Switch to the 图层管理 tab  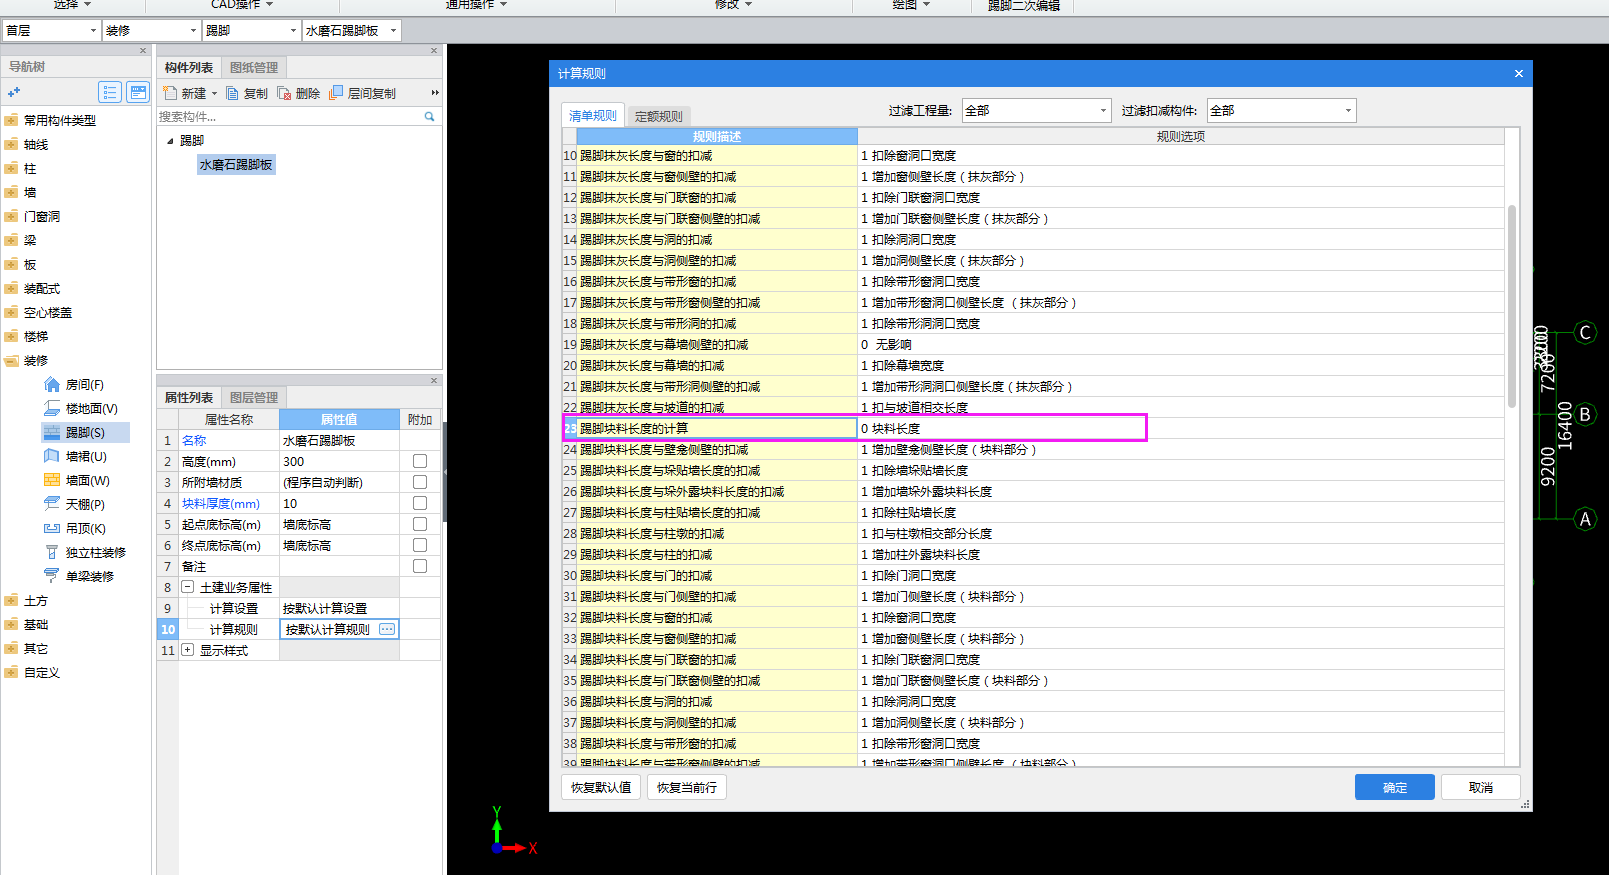pyautogui.click(x=254, y=397)
